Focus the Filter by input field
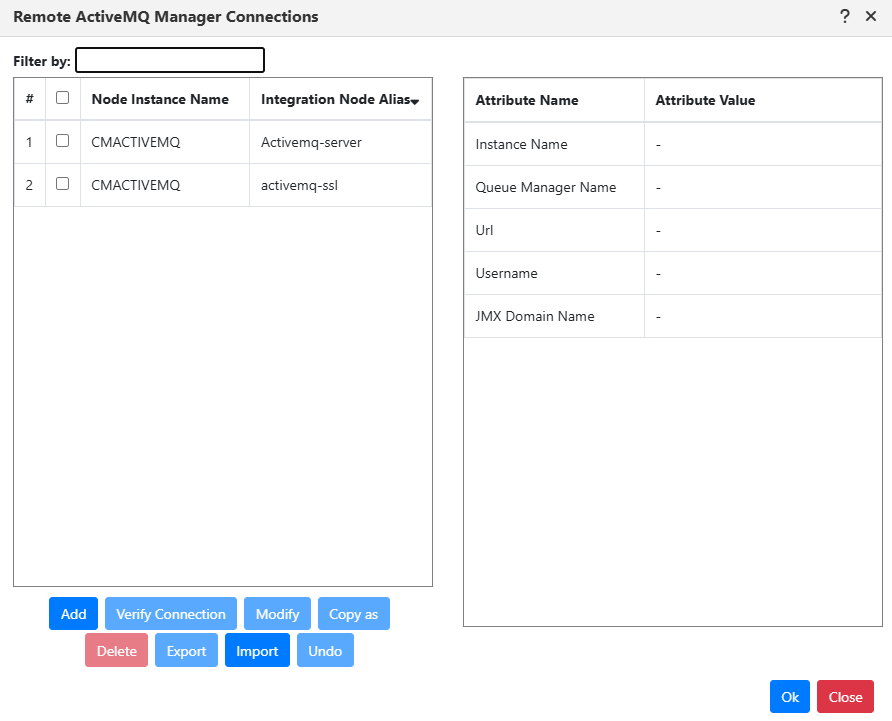The width and height of the screenshot is (892, 721). tap(170, 60)
